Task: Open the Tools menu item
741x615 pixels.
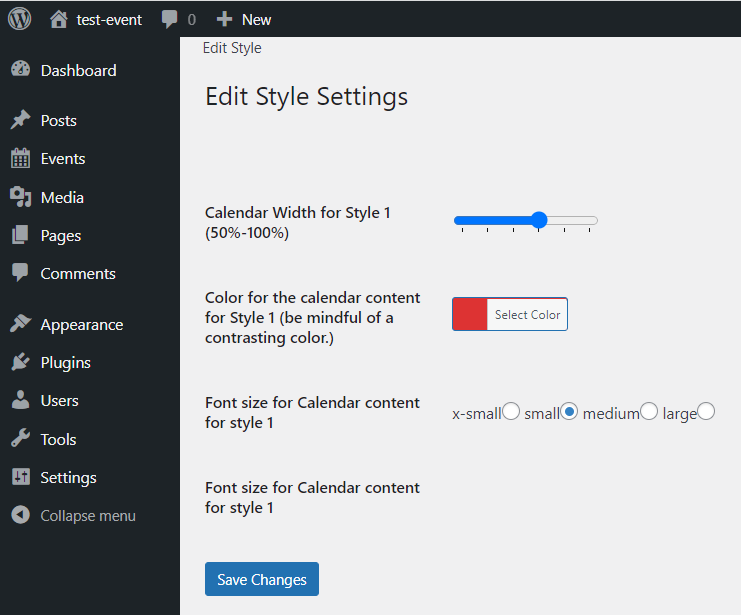Action: click(59, 440)
